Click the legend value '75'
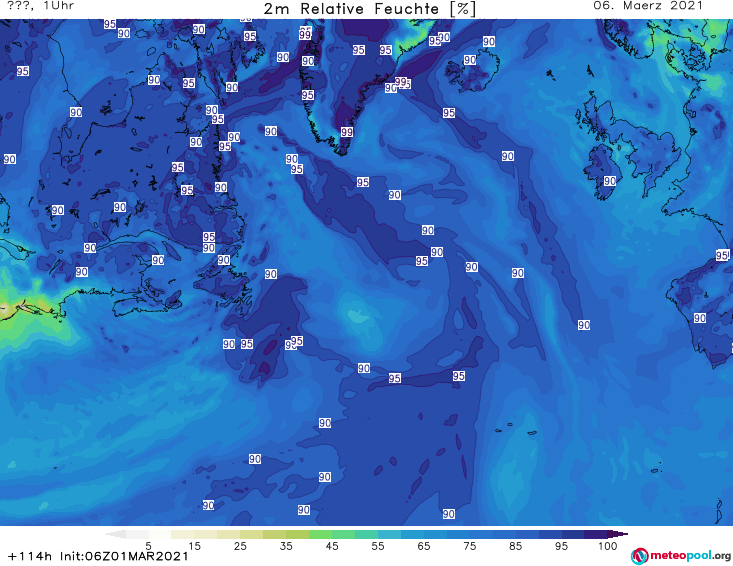This screenshot has height=566, width=733. (469, 546)
